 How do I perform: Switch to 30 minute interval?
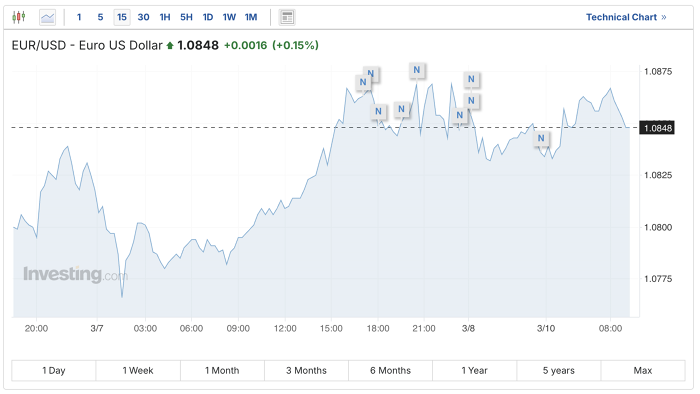(143, 17)
